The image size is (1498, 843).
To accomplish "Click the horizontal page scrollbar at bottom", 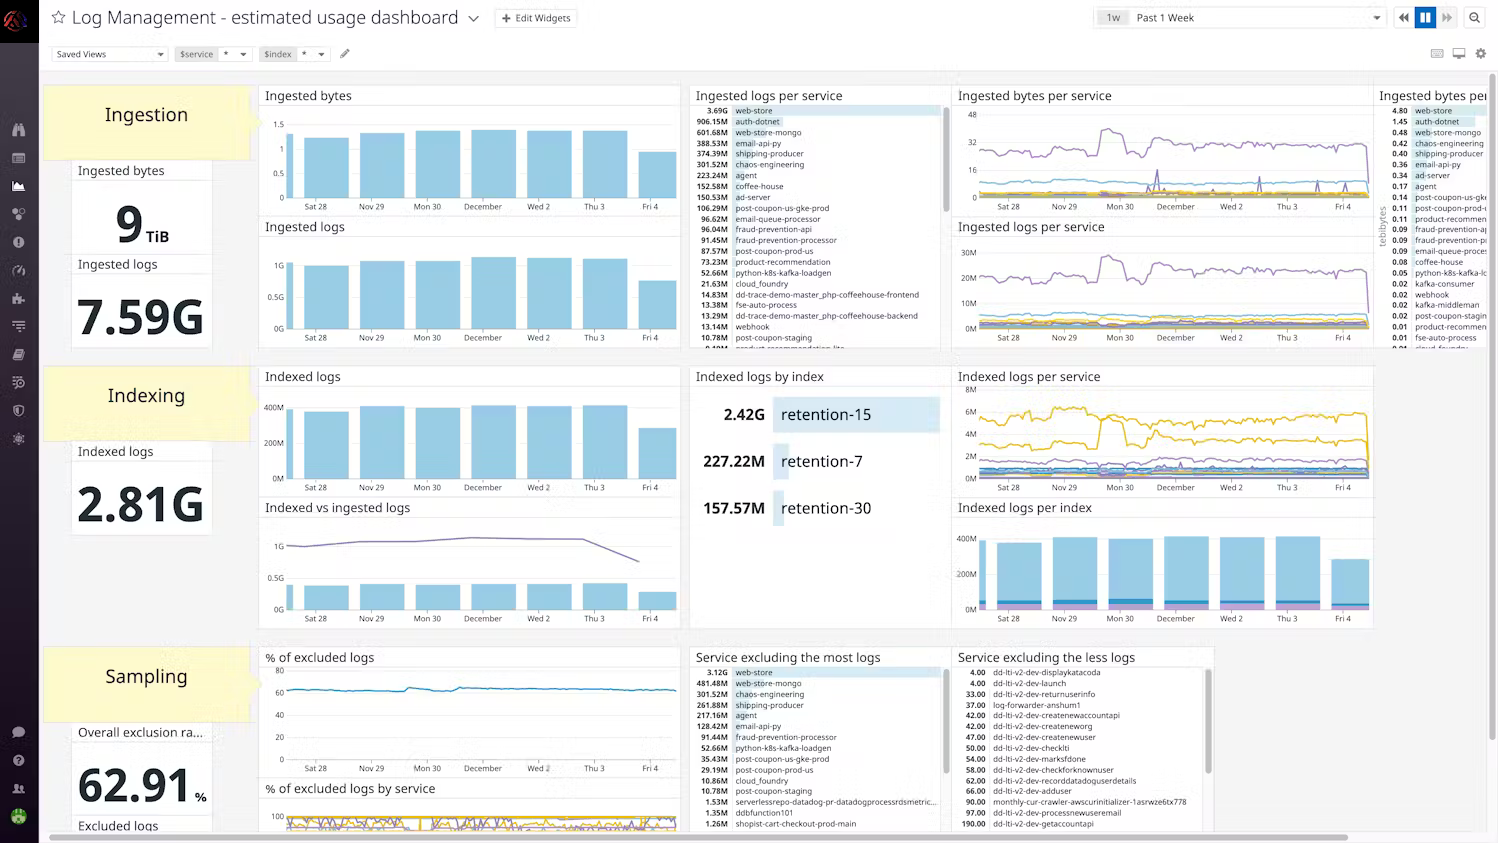I will pyautogui.click(x=698, y=837).
